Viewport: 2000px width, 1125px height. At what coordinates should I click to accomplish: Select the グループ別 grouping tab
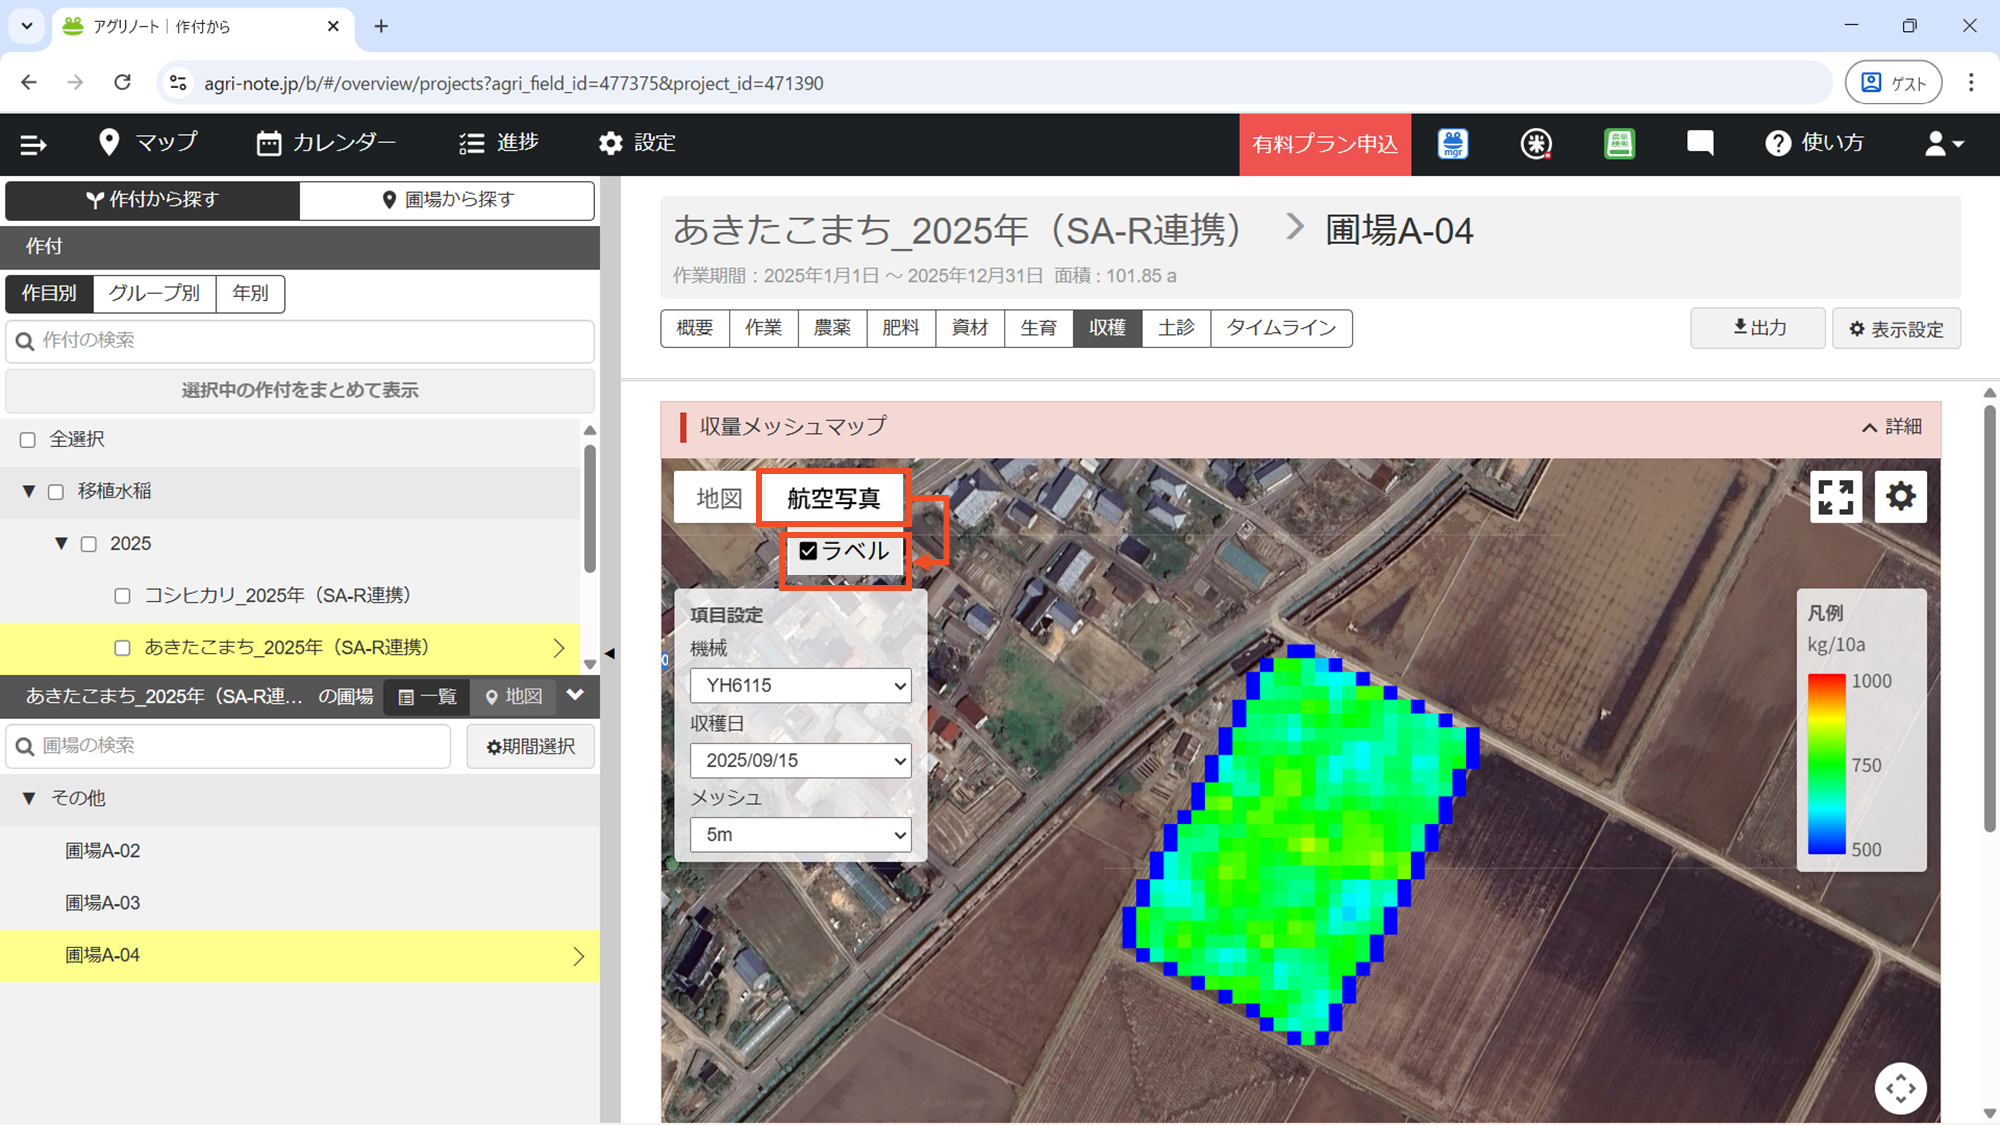[154, 293]
